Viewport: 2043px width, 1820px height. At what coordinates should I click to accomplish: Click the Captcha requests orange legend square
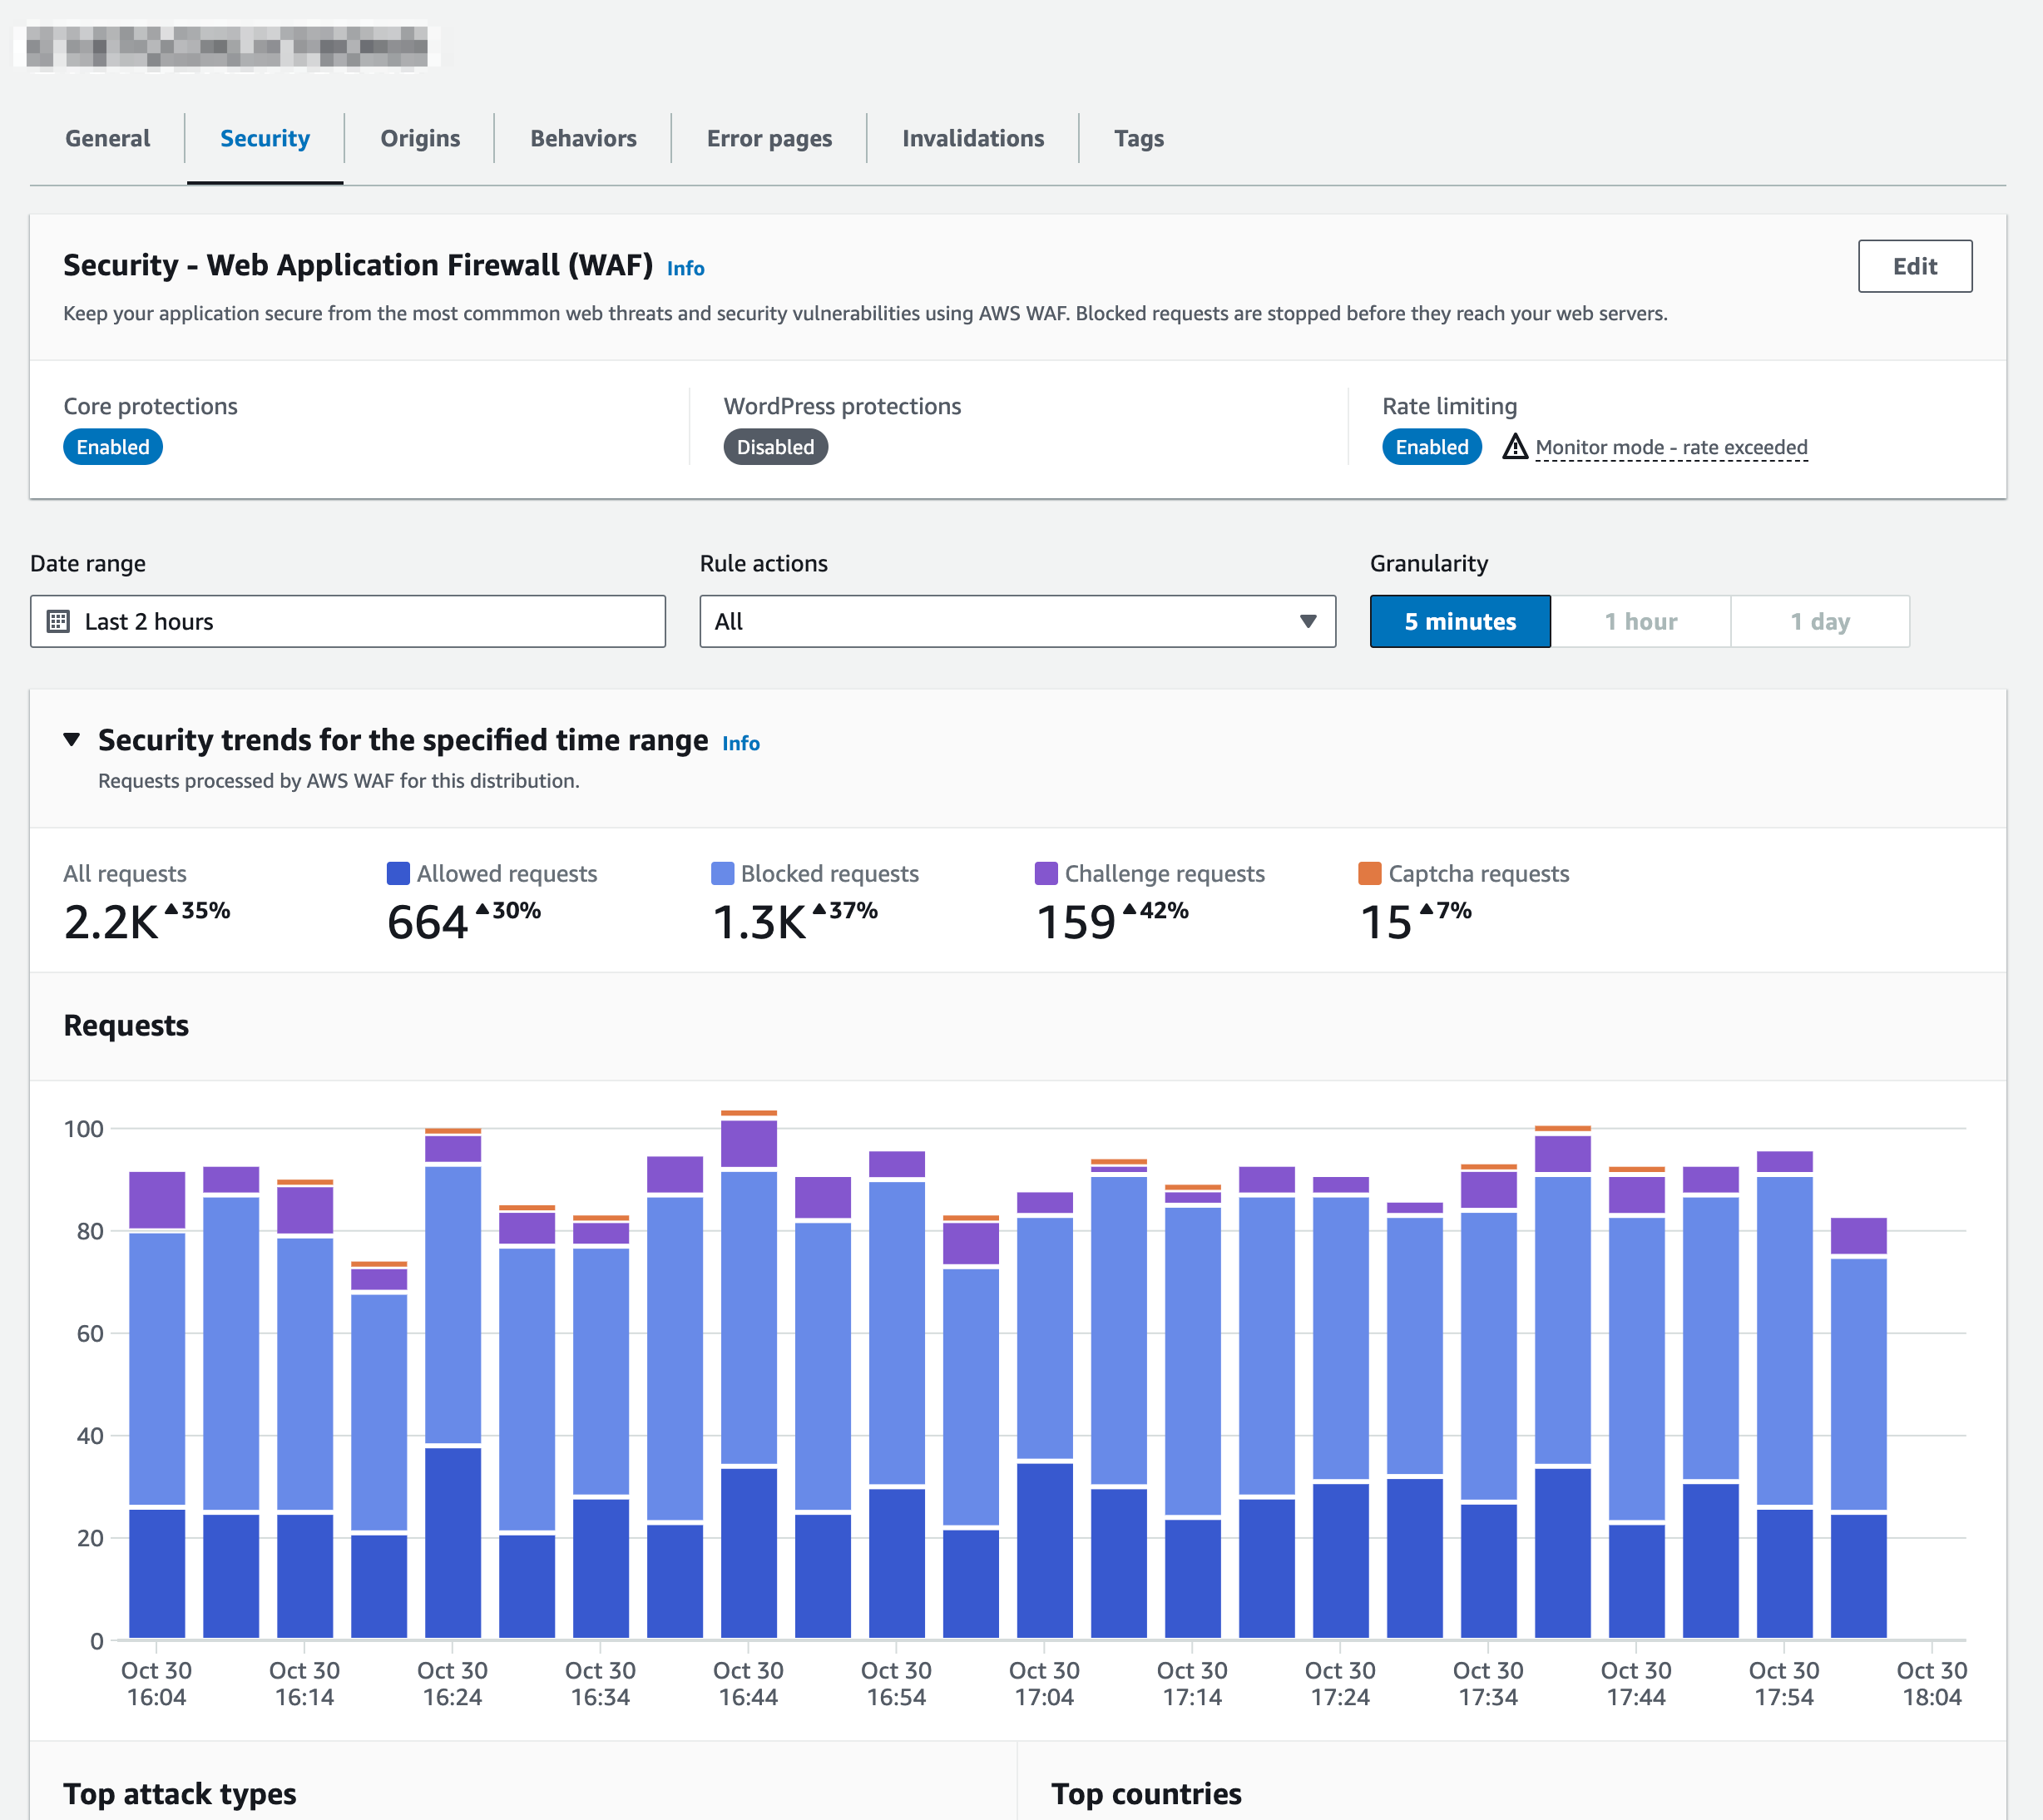1369,873
